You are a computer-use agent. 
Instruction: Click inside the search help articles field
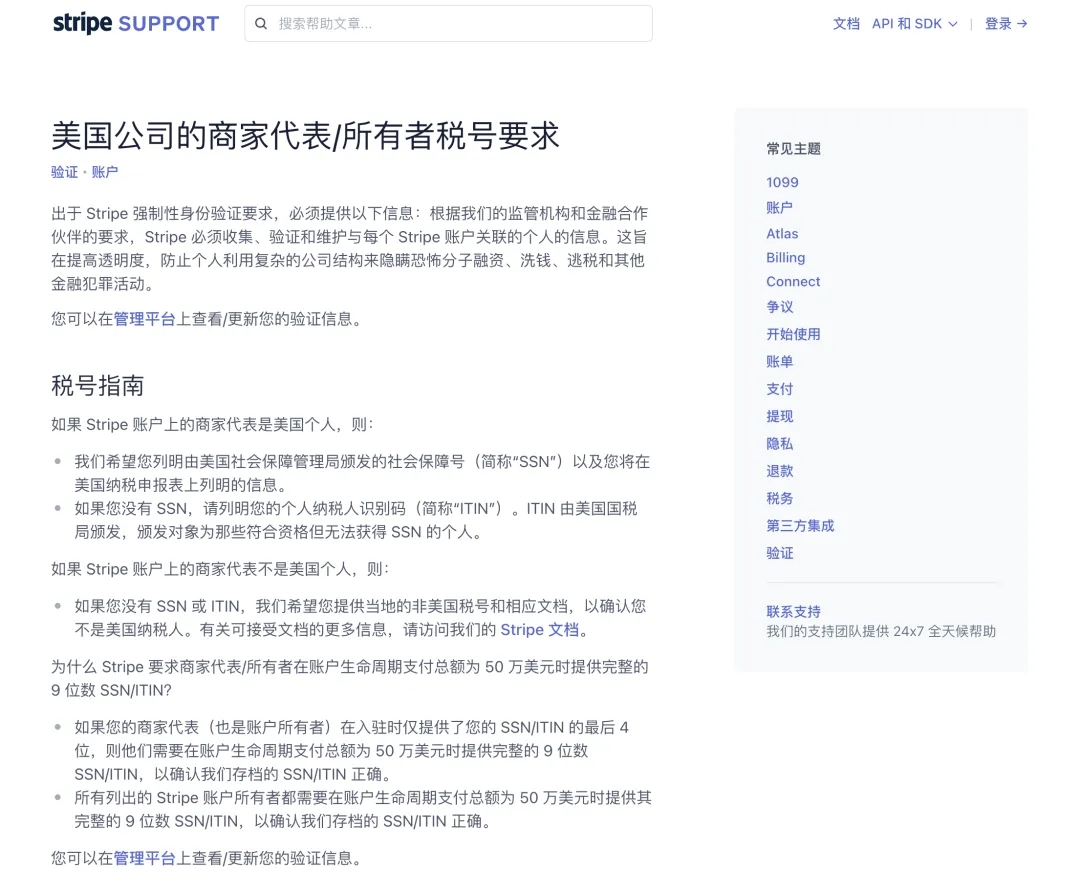click(x=450, y=22)
